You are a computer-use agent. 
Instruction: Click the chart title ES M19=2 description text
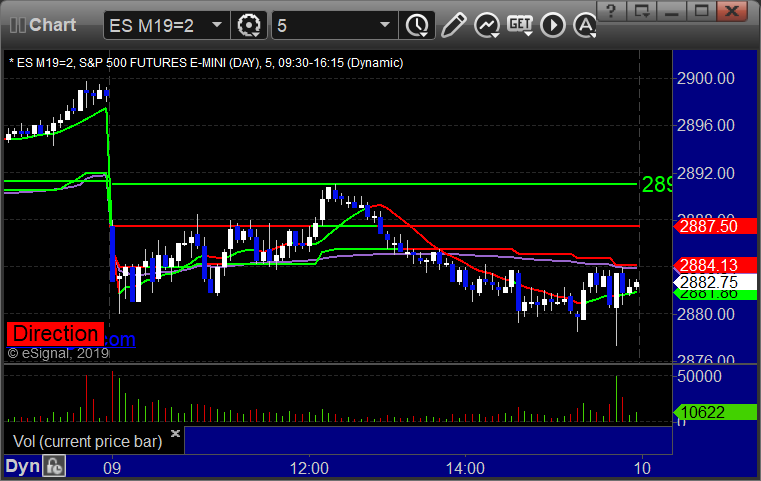pyautogui.click(x=206, y=63)
